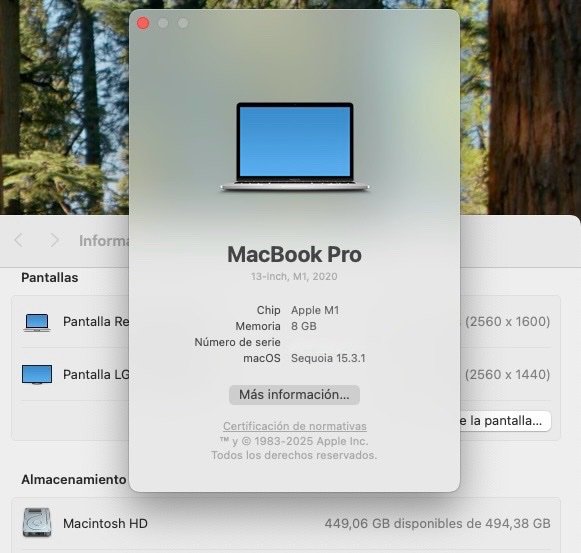581x553 pixels.
Task: Click the zoom button of About window
Action: click(x=183, y=23)
